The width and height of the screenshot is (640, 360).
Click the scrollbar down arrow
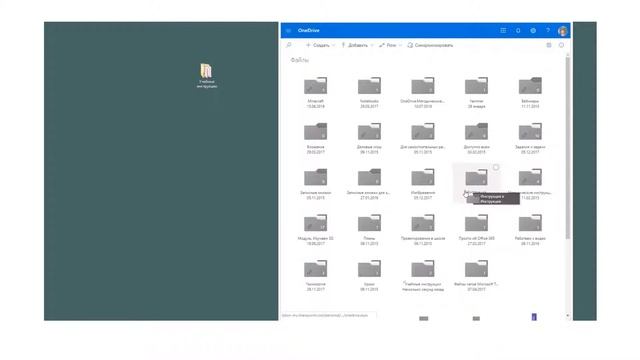[567, 316]
